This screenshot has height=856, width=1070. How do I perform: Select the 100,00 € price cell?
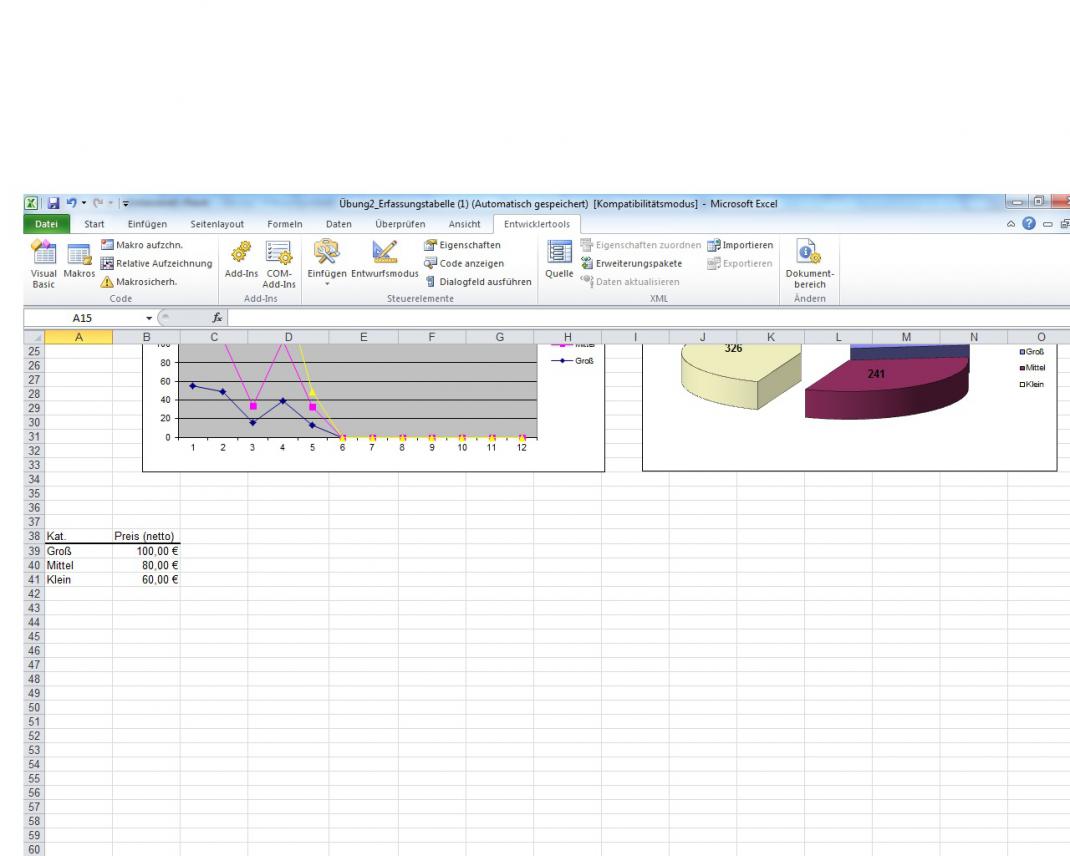coord(146,551)
